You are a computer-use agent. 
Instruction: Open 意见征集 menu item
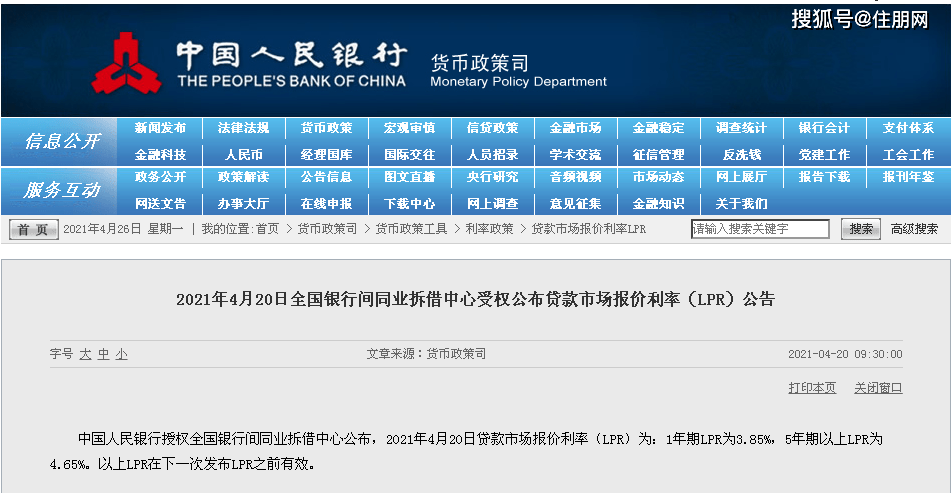pyautogui.click(x=576, y=203)
